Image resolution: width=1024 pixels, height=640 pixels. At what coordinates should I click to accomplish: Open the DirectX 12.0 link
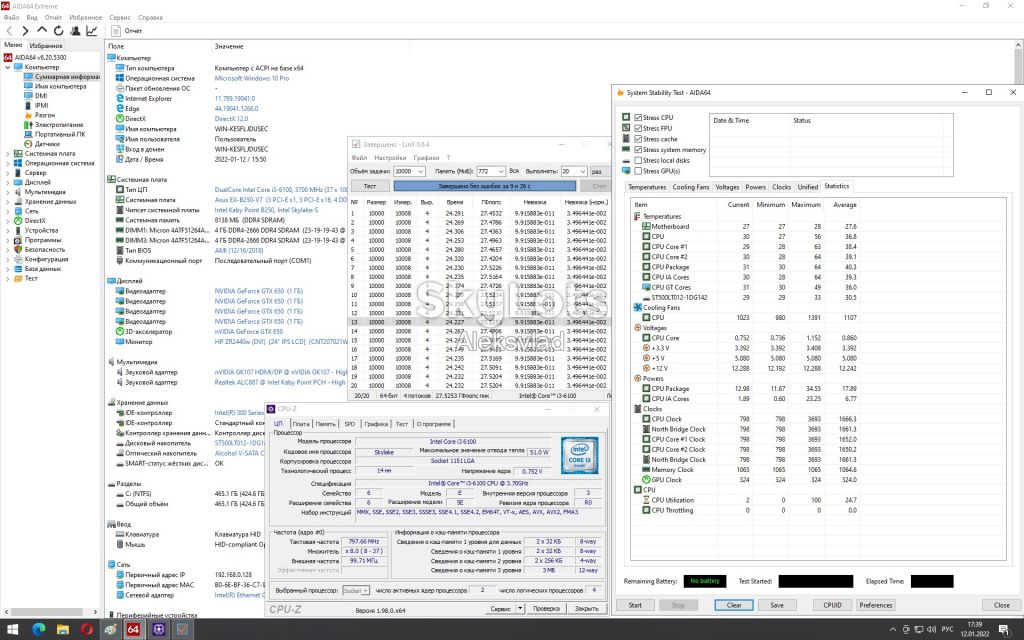(x=231, y=119)
